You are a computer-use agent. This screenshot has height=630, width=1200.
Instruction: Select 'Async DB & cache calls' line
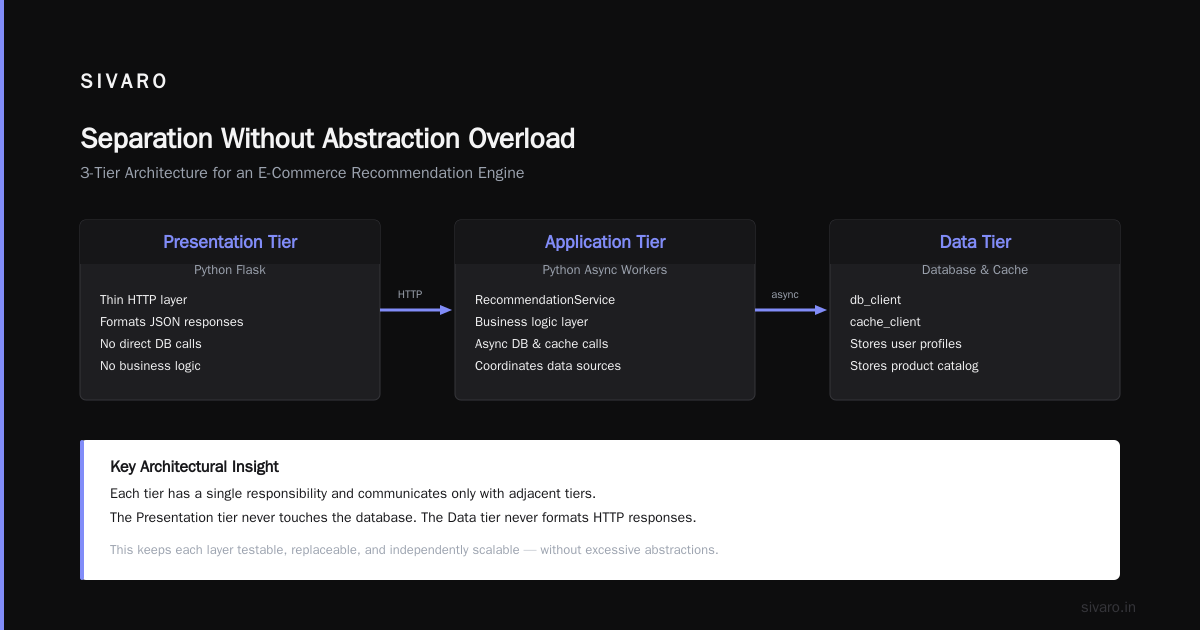coord(541,344)
